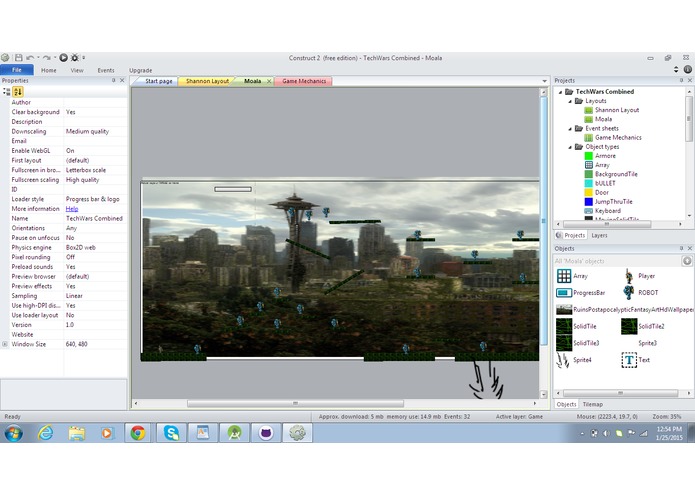Toggle auto-hide pin on Objects panel
This screenshot has height=494, width=695.
click(681, 248)
